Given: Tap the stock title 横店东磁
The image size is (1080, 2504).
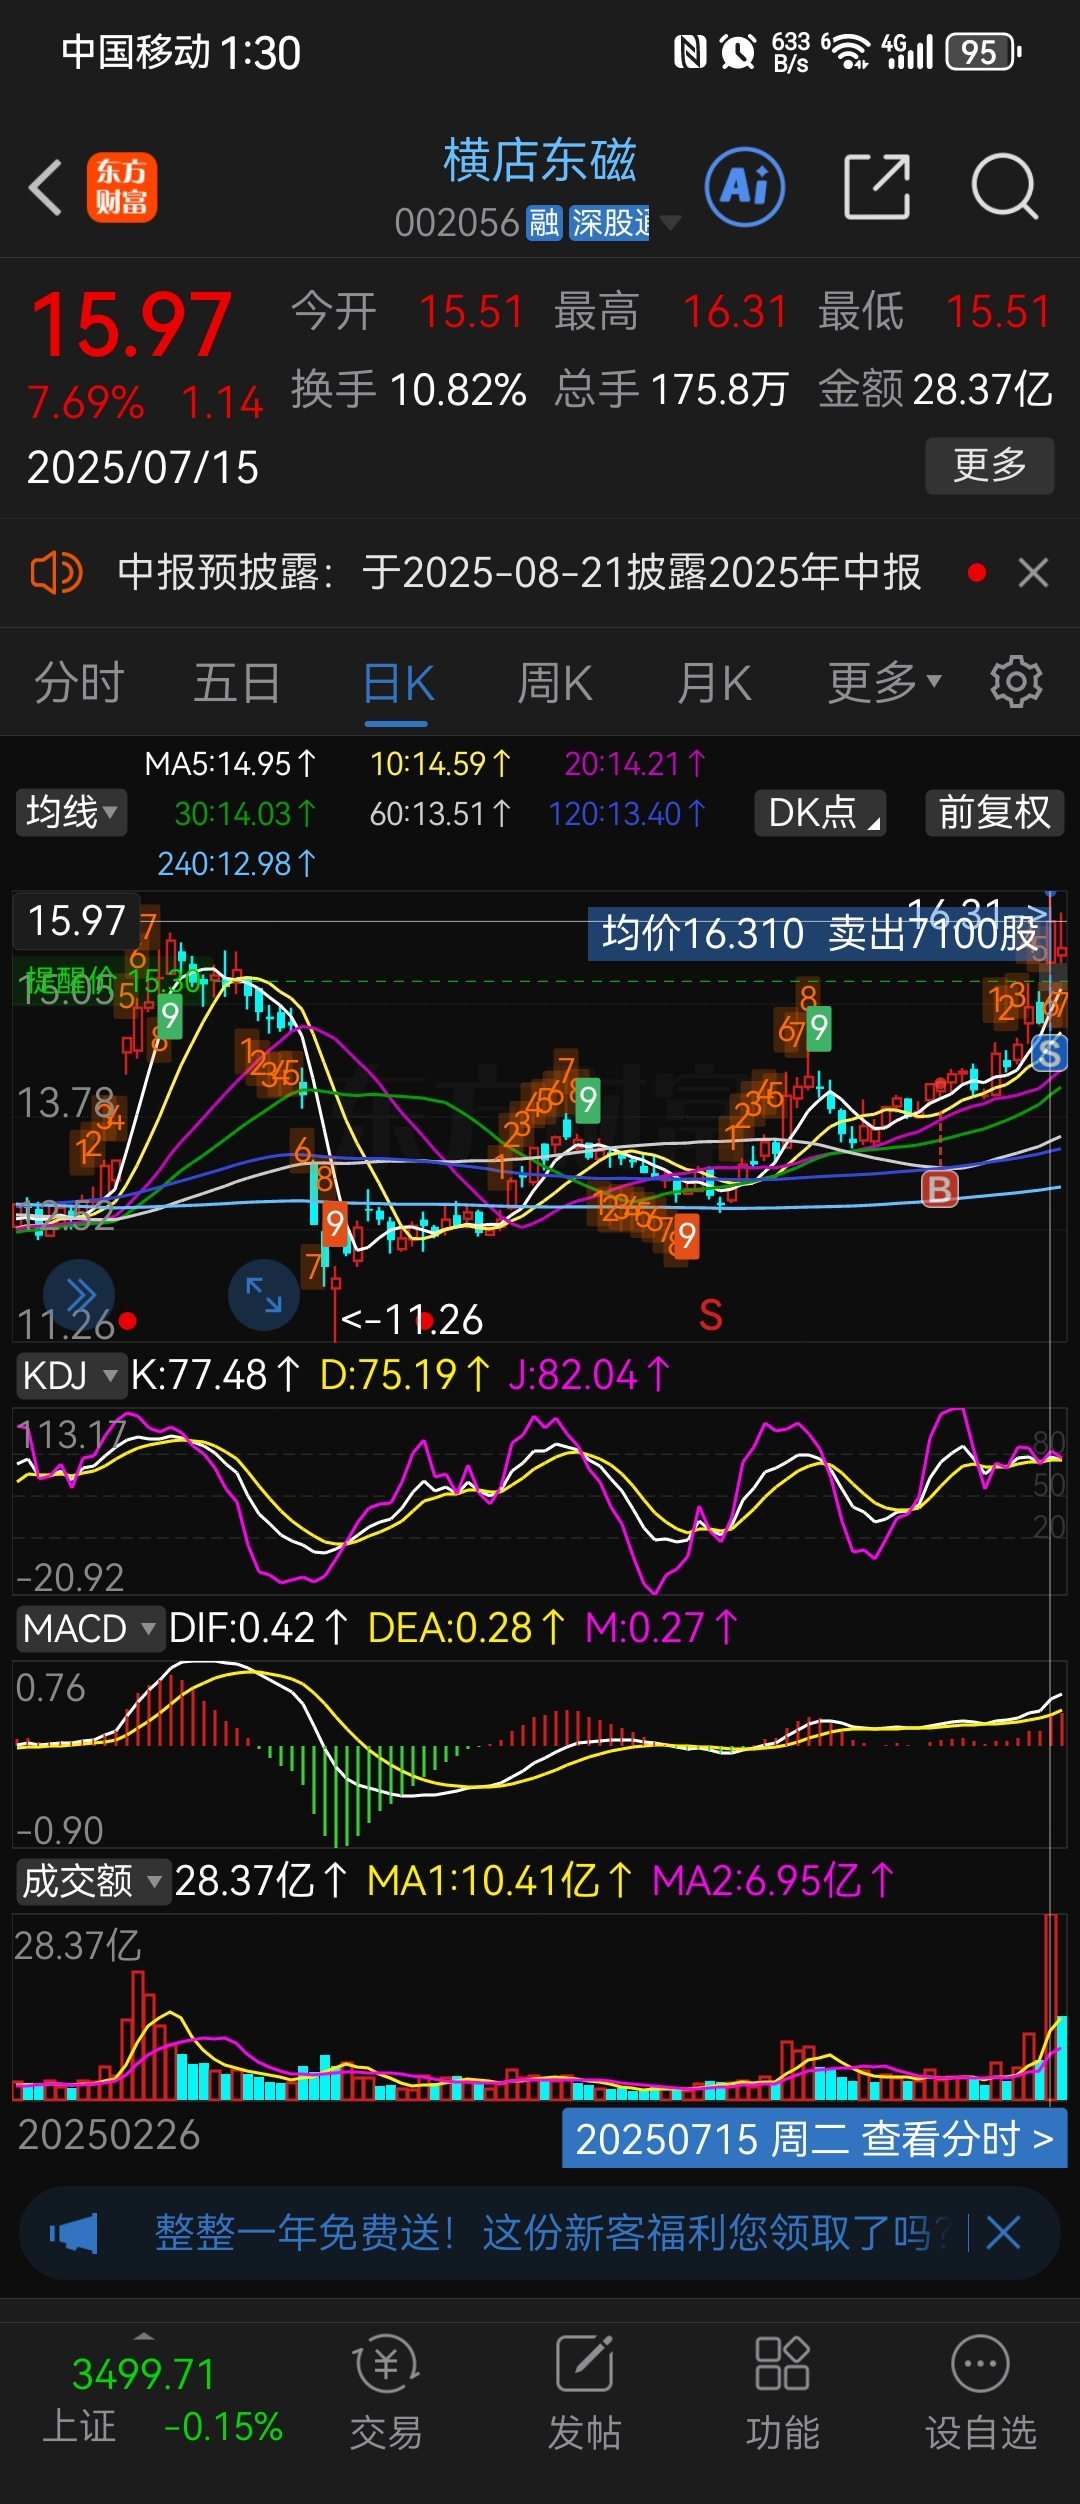Looking at the screenshot, I should tap(540, 161).
